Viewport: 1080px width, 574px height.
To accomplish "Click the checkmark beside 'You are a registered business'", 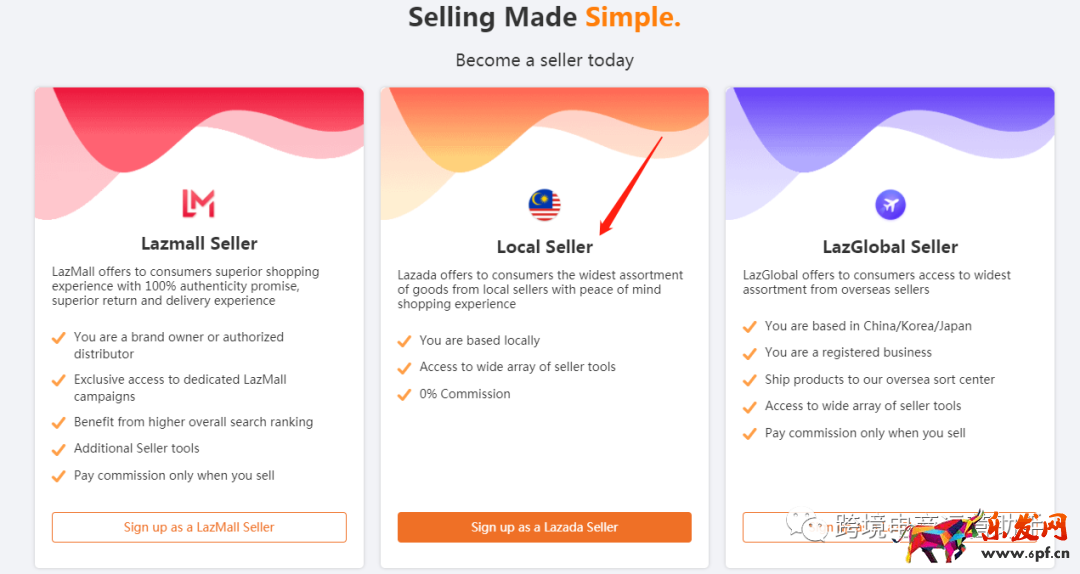I will [x=749, y=353].
